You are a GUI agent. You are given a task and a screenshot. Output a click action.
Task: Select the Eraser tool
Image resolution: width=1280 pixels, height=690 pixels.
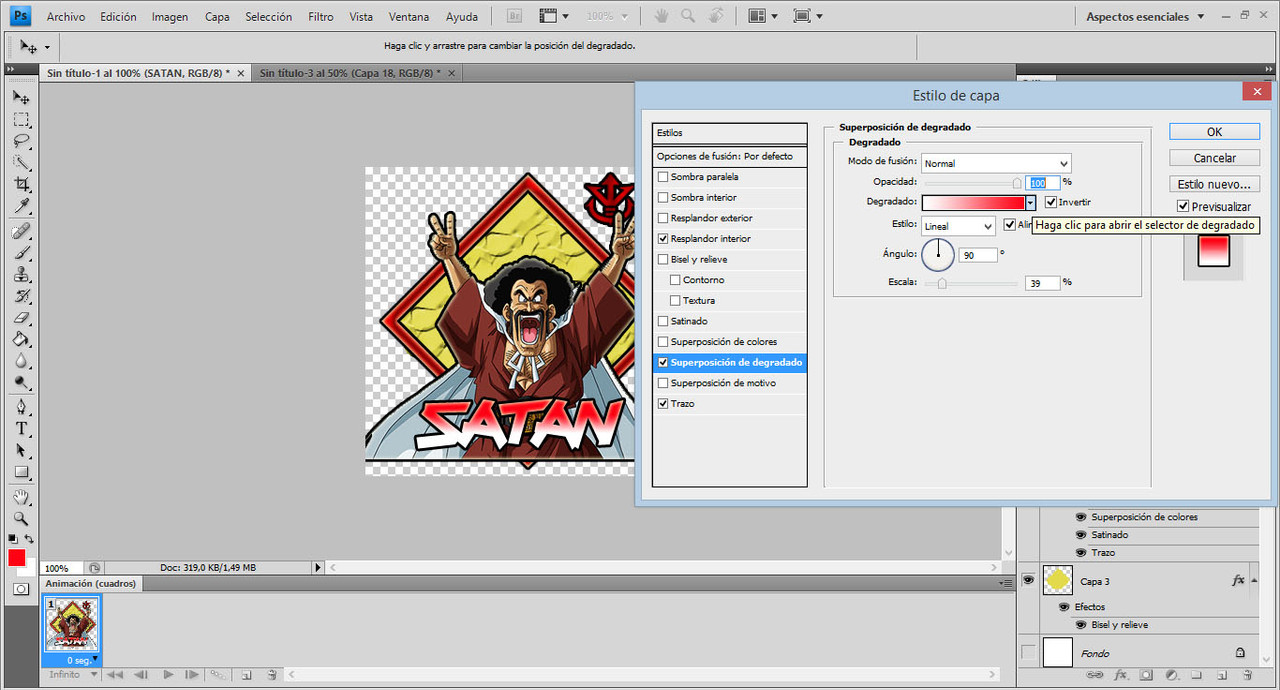tap(21, 318)
